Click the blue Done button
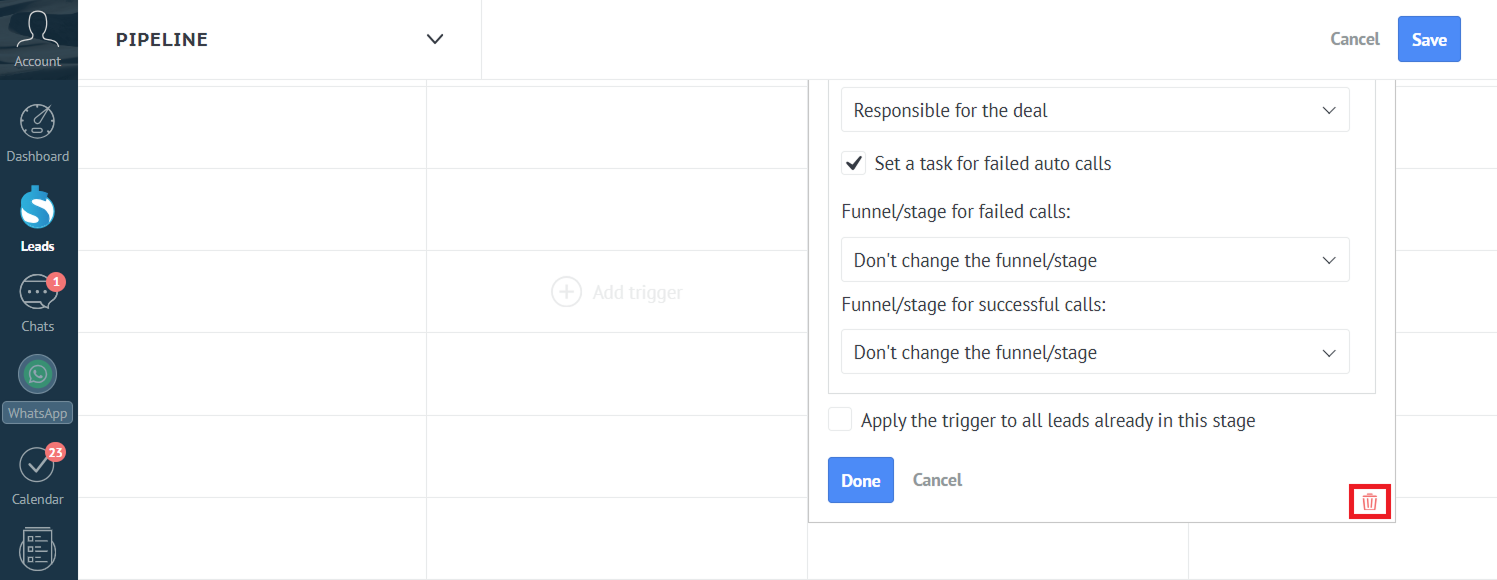This screenshot has height=580, width=1497. coord(860,480)
